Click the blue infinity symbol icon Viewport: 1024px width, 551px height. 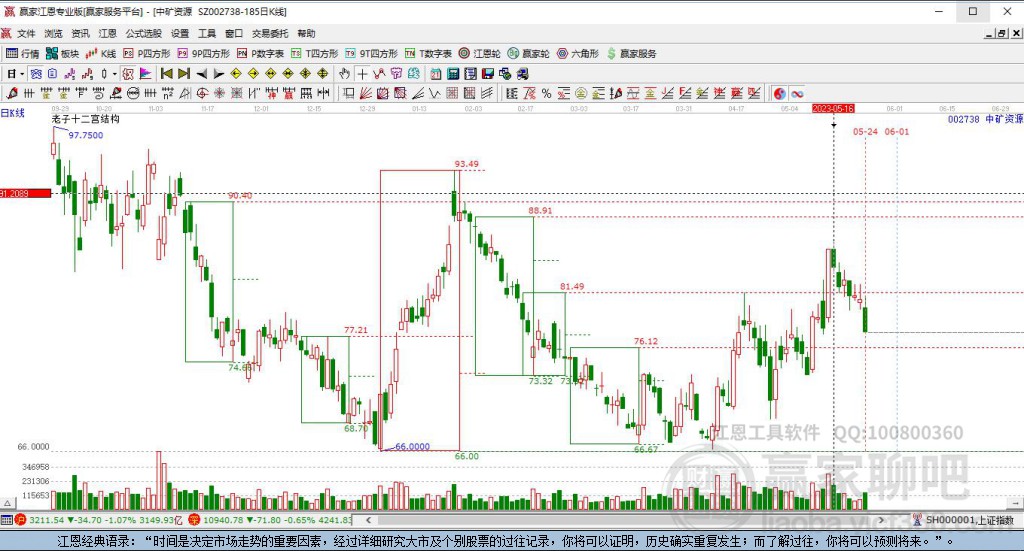coord(797,93)
